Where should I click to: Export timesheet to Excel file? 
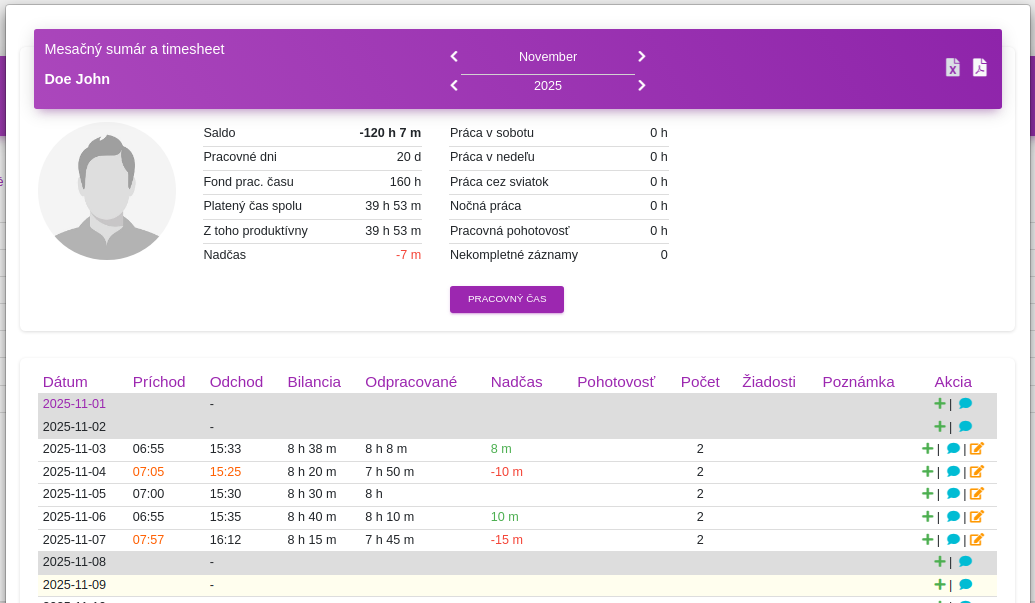pos(952,67)
